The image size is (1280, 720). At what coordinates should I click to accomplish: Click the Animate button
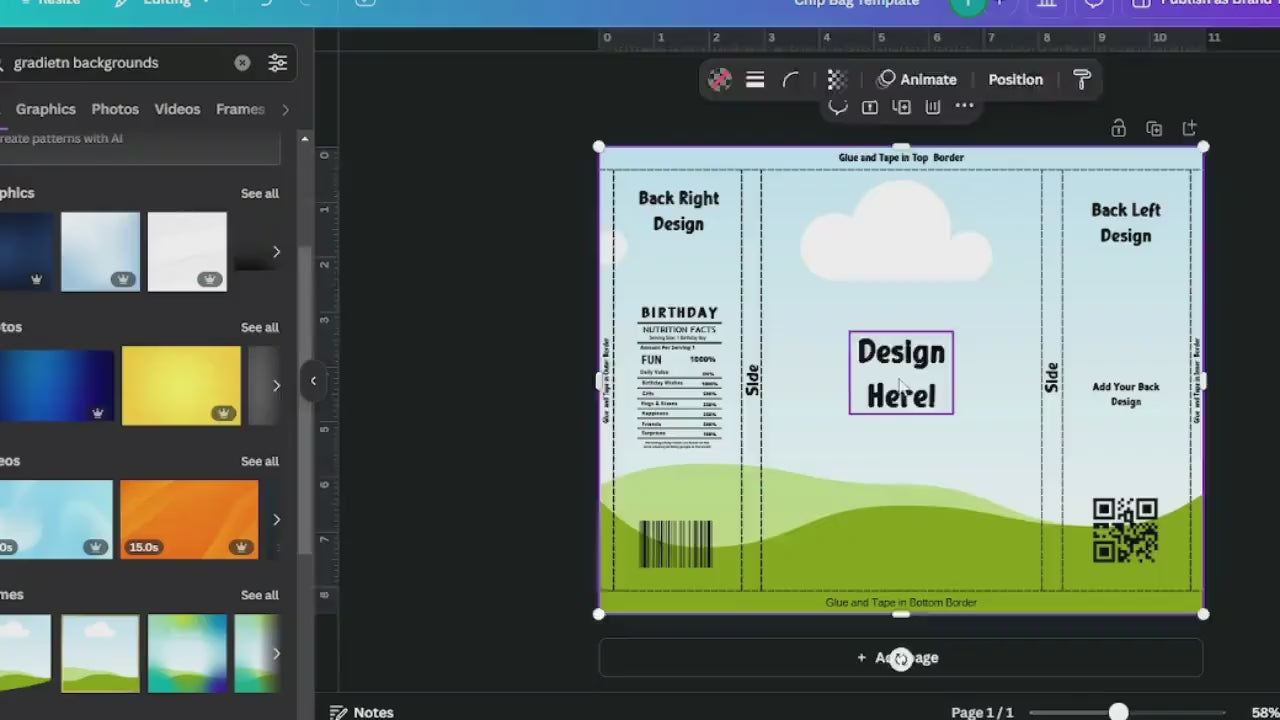(917, 80)
